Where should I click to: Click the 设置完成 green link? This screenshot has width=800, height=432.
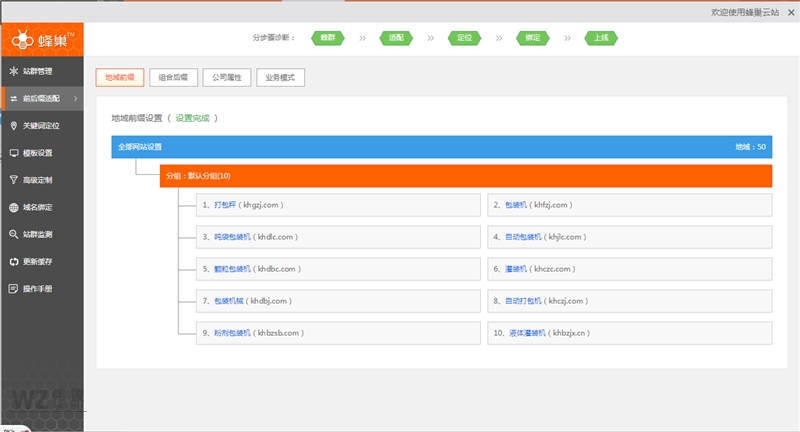coord(193,118)
